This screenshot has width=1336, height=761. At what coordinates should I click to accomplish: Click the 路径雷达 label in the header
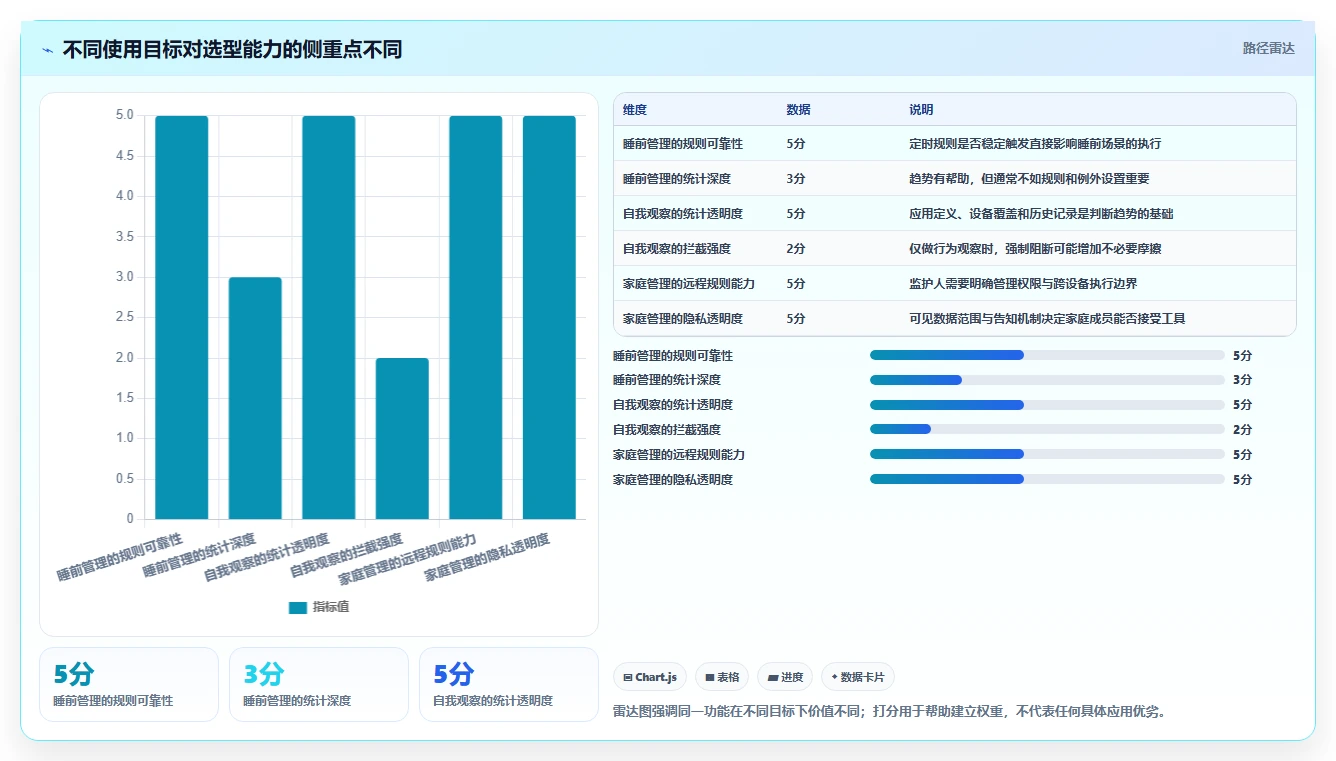pos(1268,48)
